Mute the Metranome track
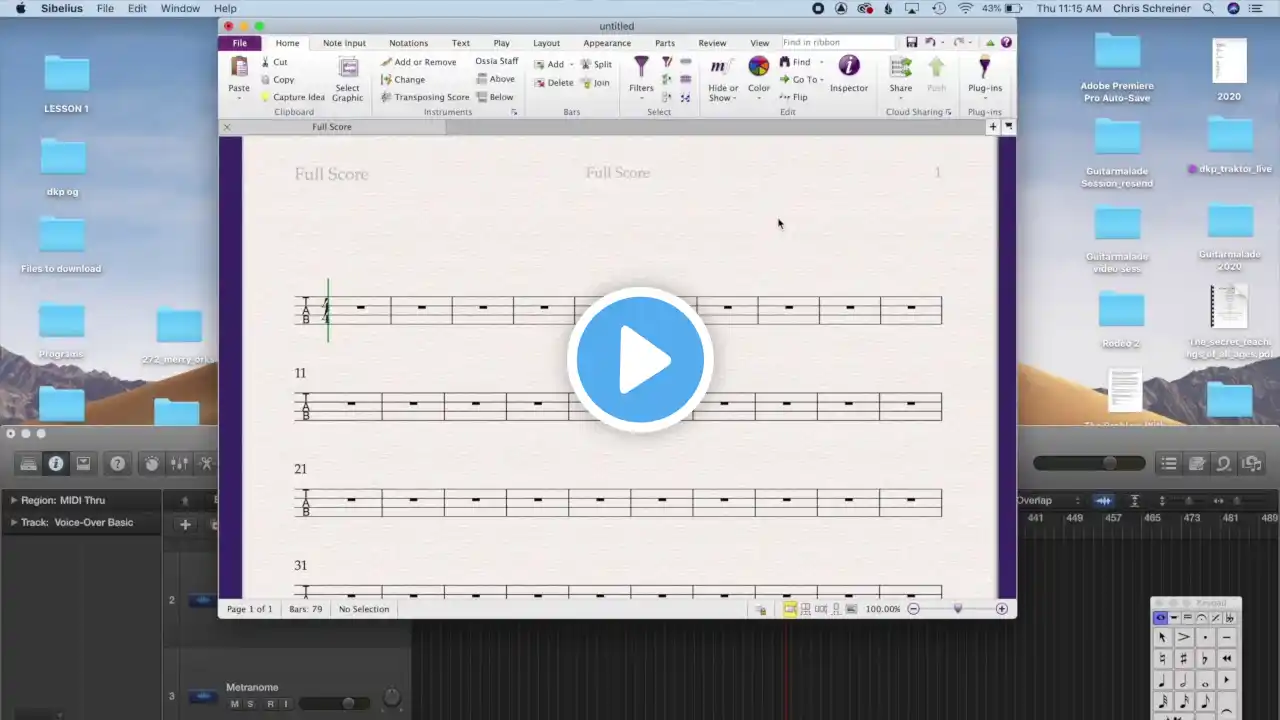The width and height of the screenshot is (1280, 720). click(235, 704)
